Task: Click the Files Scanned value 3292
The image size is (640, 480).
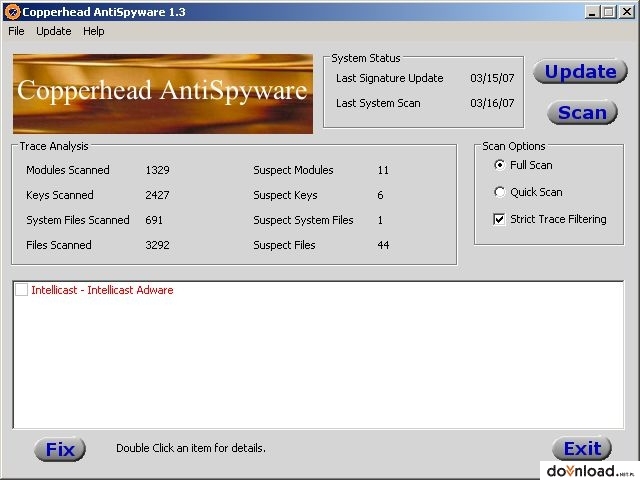Action: 157,245
